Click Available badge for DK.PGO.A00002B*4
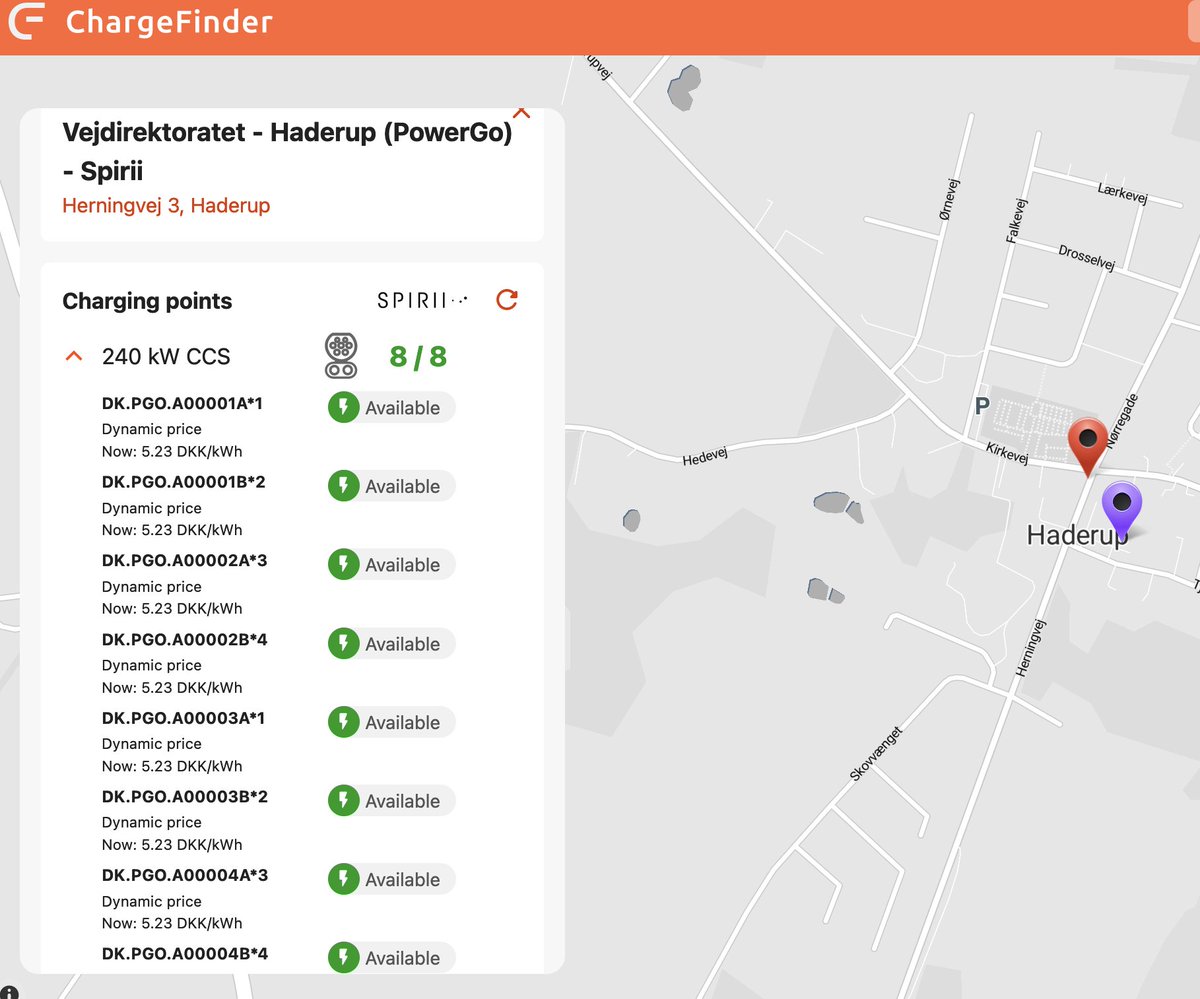The width and height of the screenshot is (1200, 999). coord(391,644)
